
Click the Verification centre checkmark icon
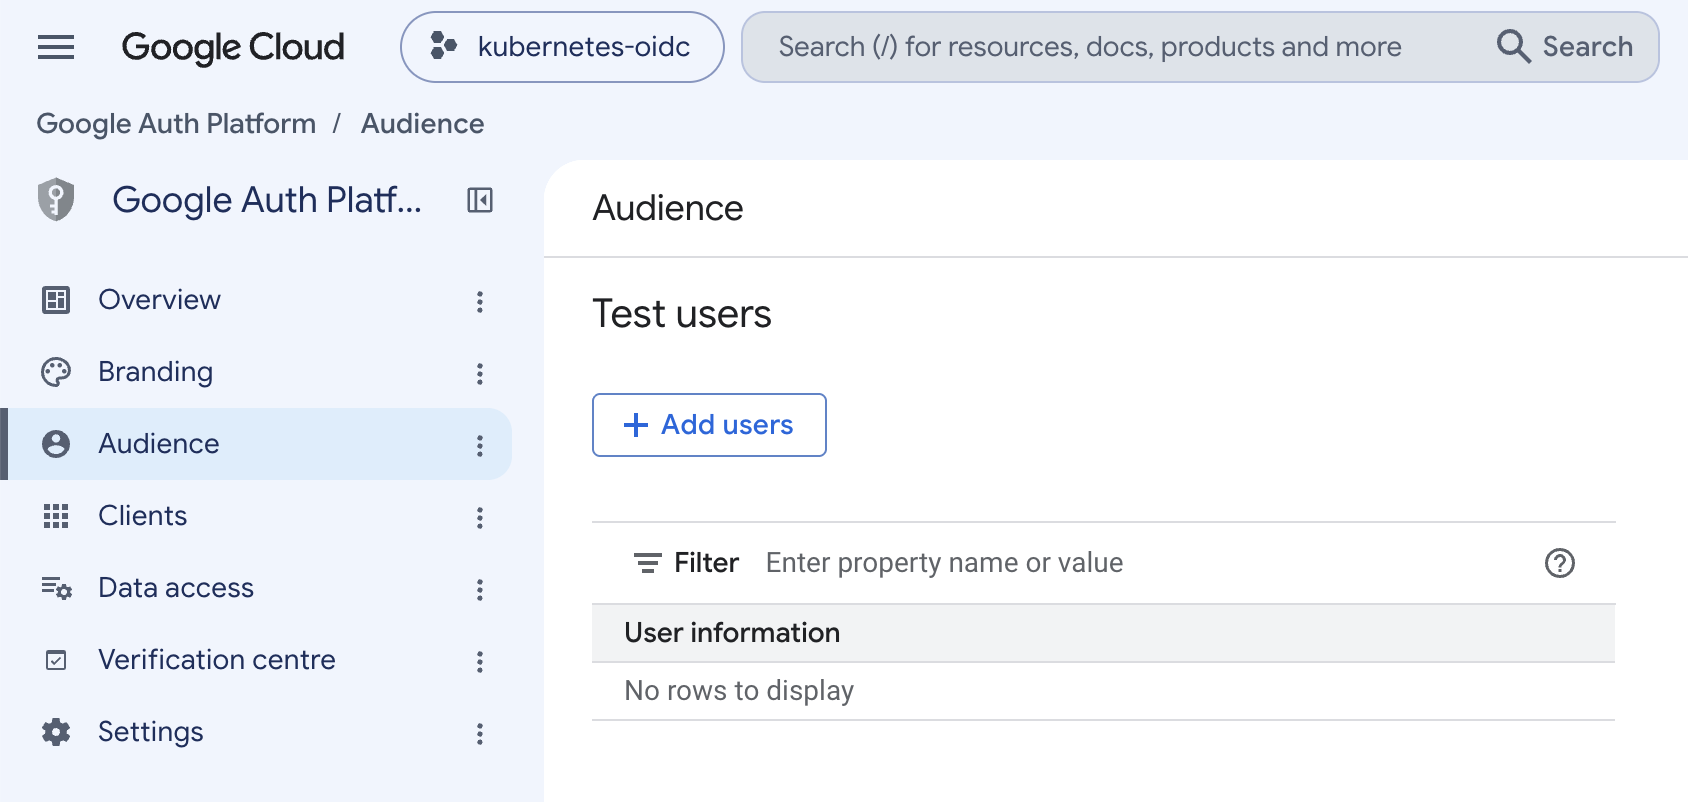[56, 660]
